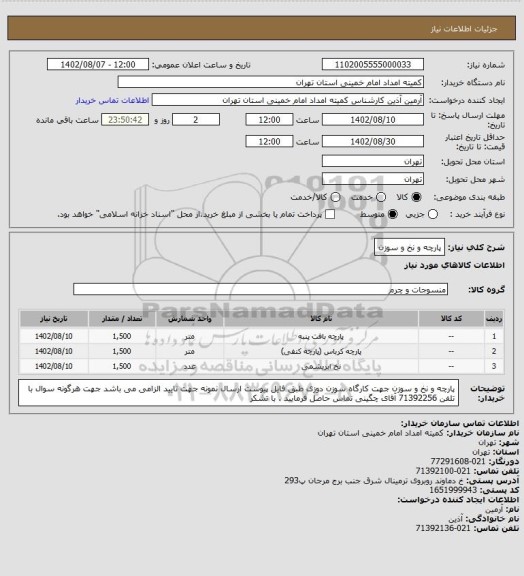Click the need number field 1102005555000033
The width and height of the screenshot is (524, 576).
373,64
